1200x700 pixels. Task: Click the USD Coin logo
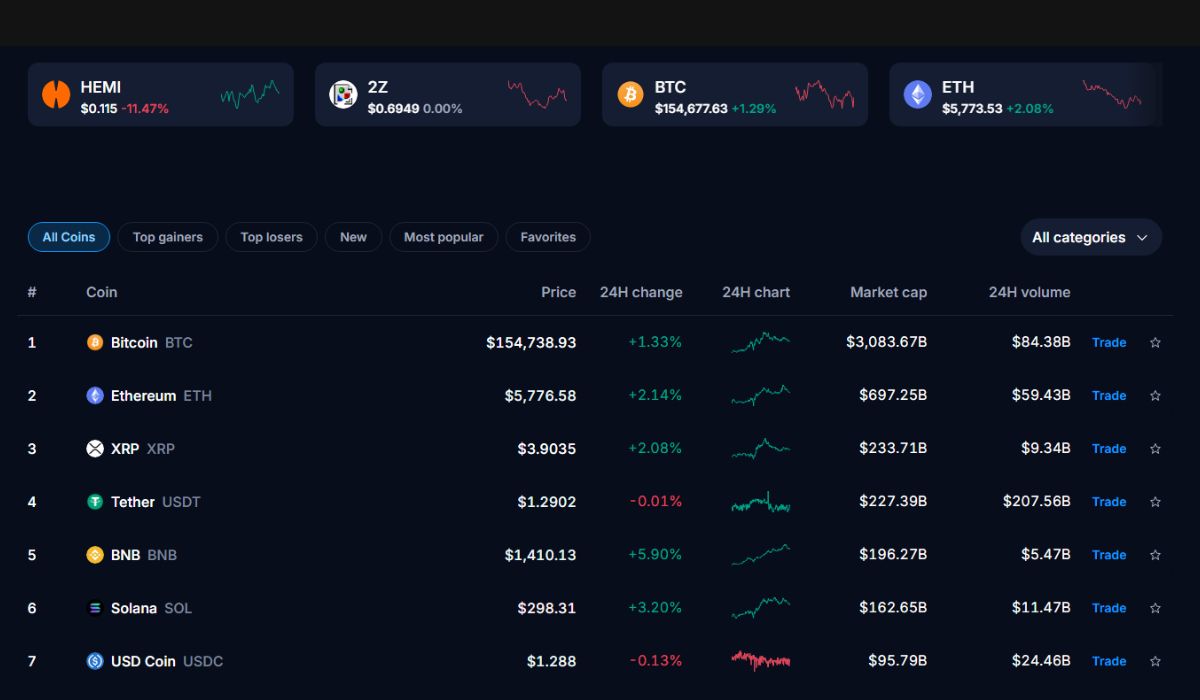[95, 660]
